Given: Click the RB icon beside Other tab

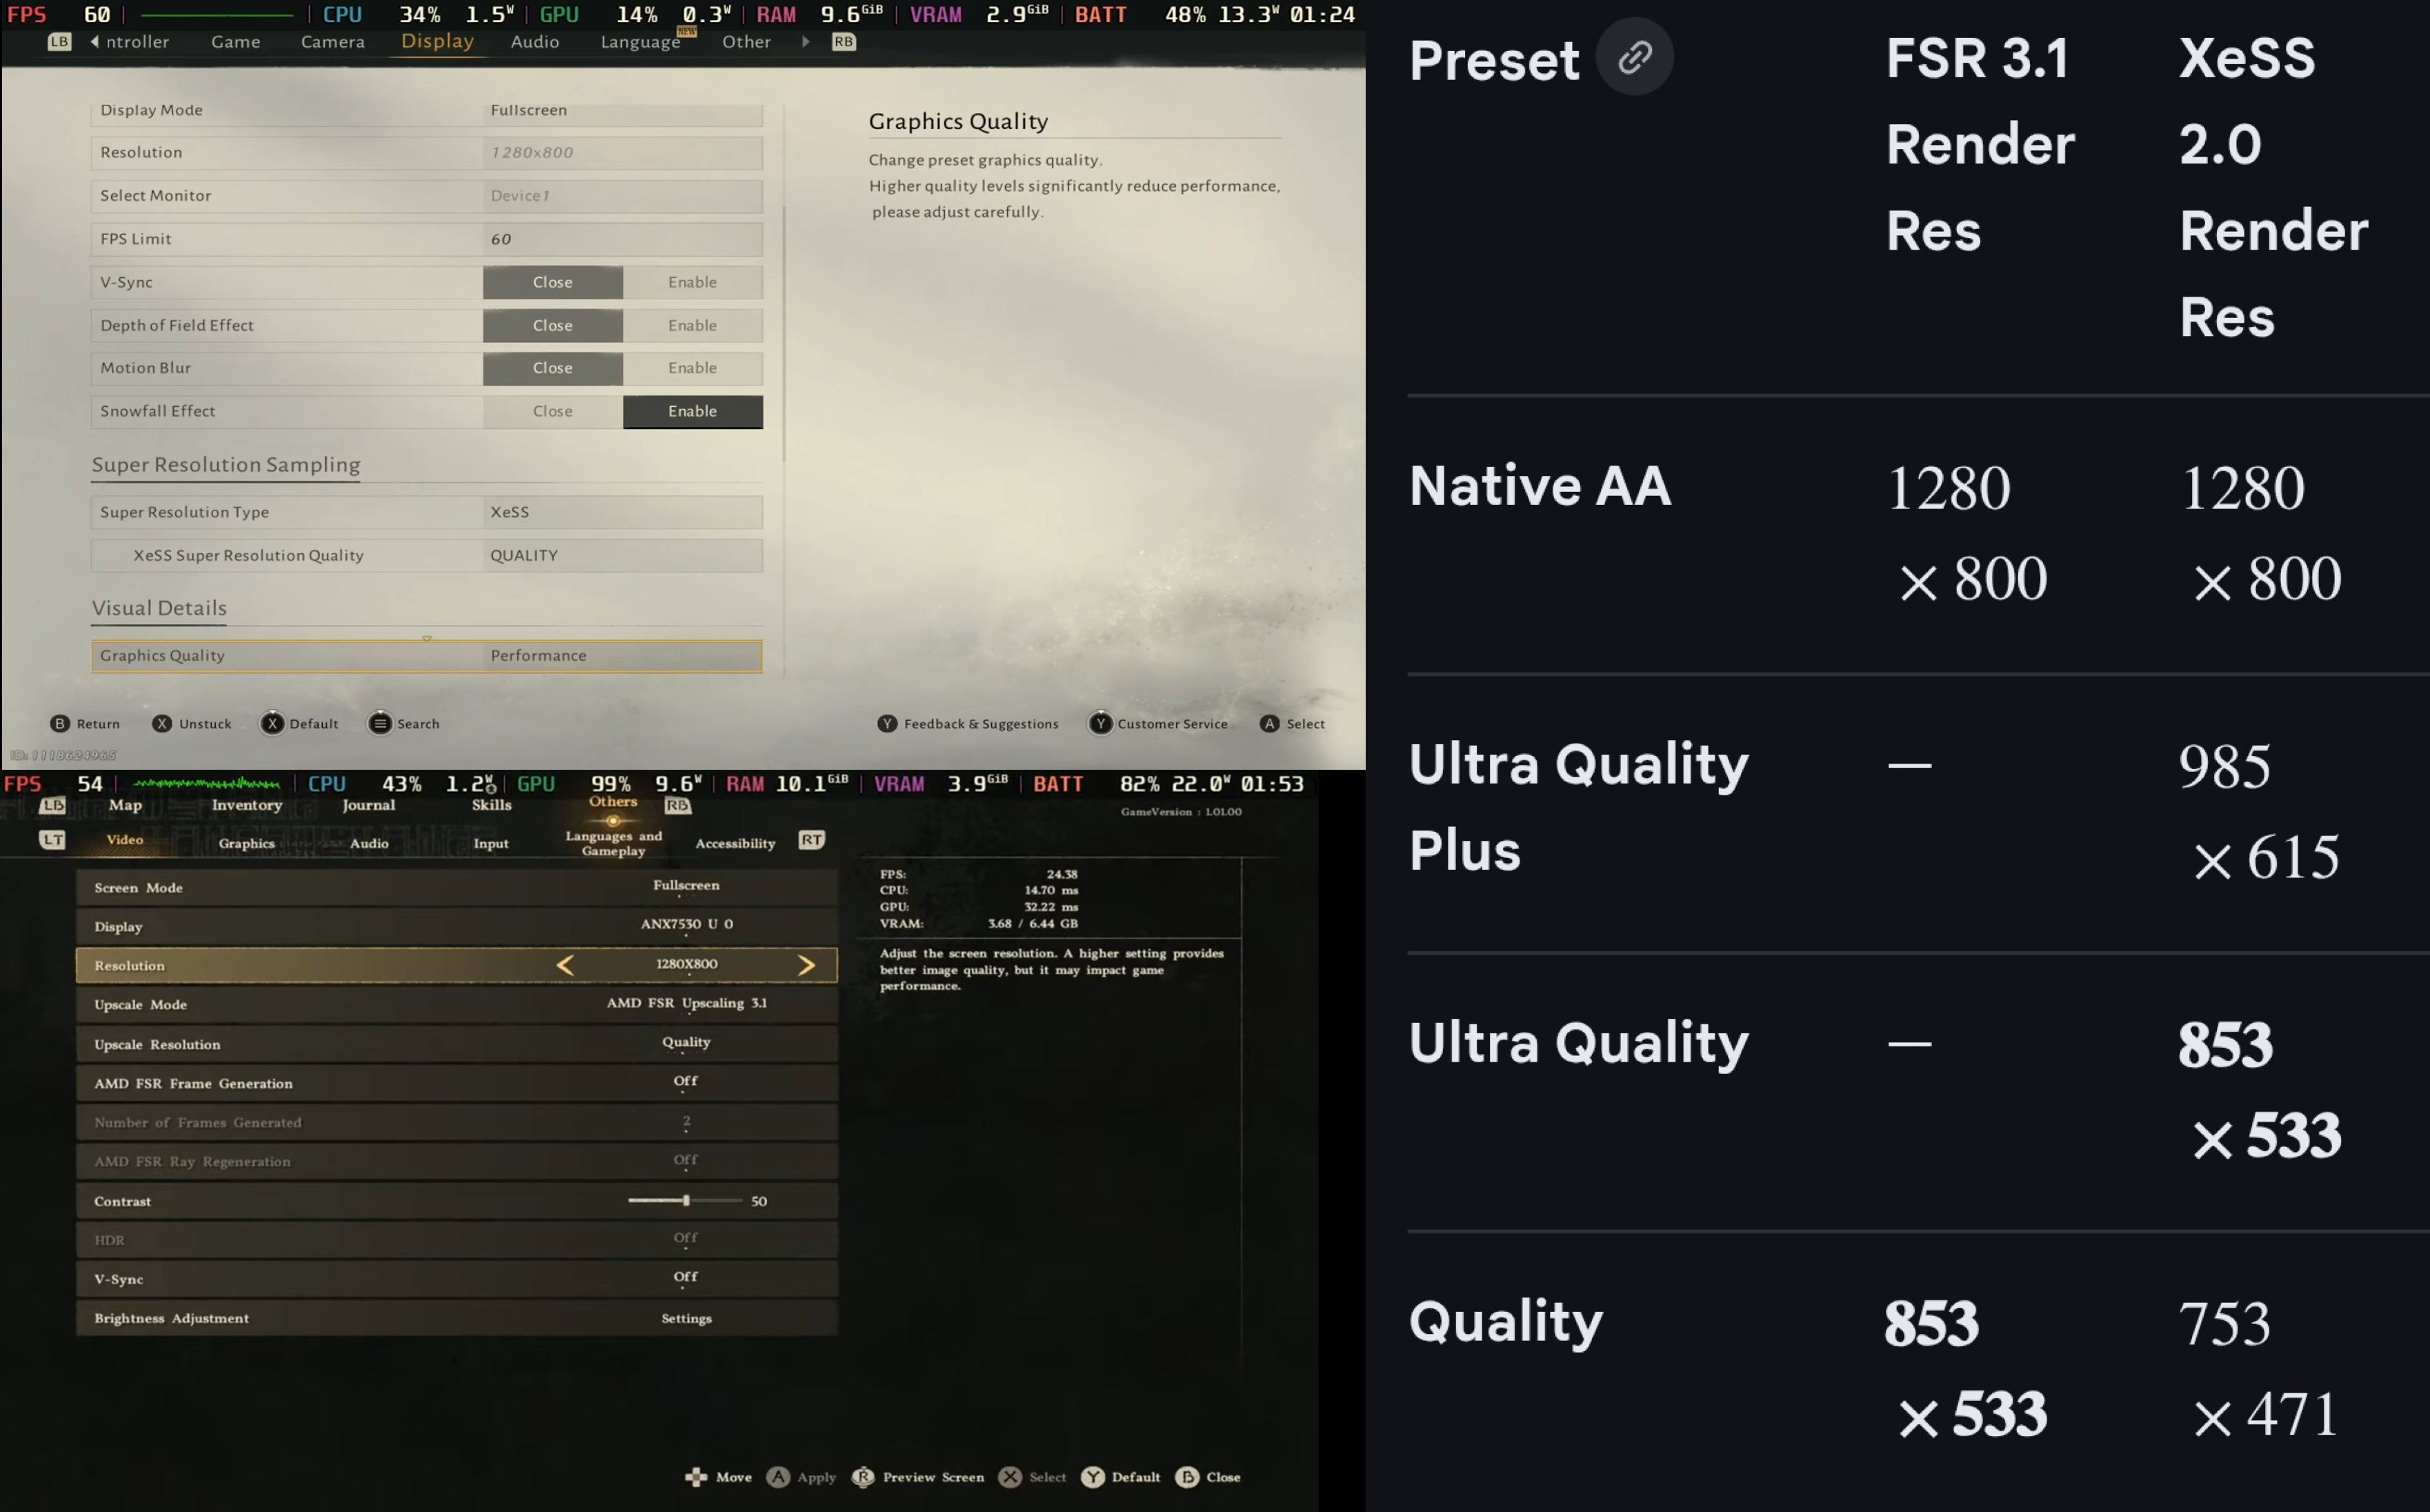Looking at the screenshot, I should point(843,42).
